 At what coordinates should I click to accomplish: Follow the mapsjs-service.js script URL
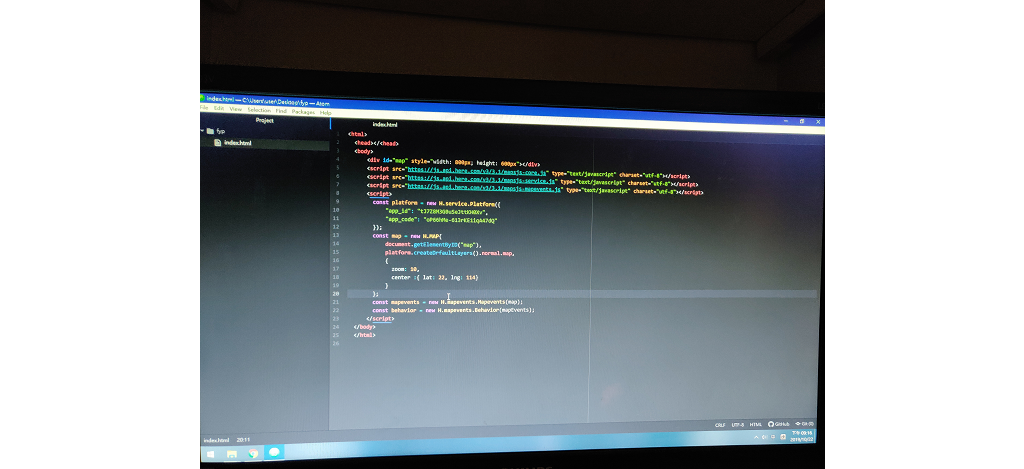coord(482,179)
